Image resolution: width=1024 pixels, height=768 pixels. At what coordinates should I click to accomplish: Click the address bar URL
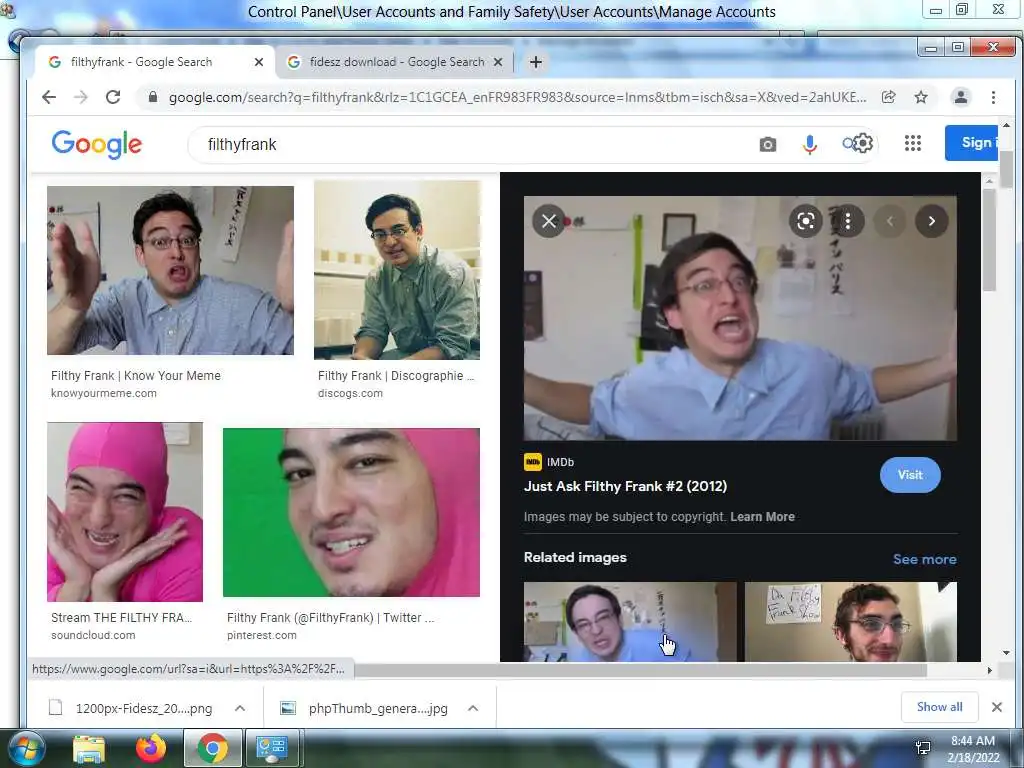[x=517, y=97]
